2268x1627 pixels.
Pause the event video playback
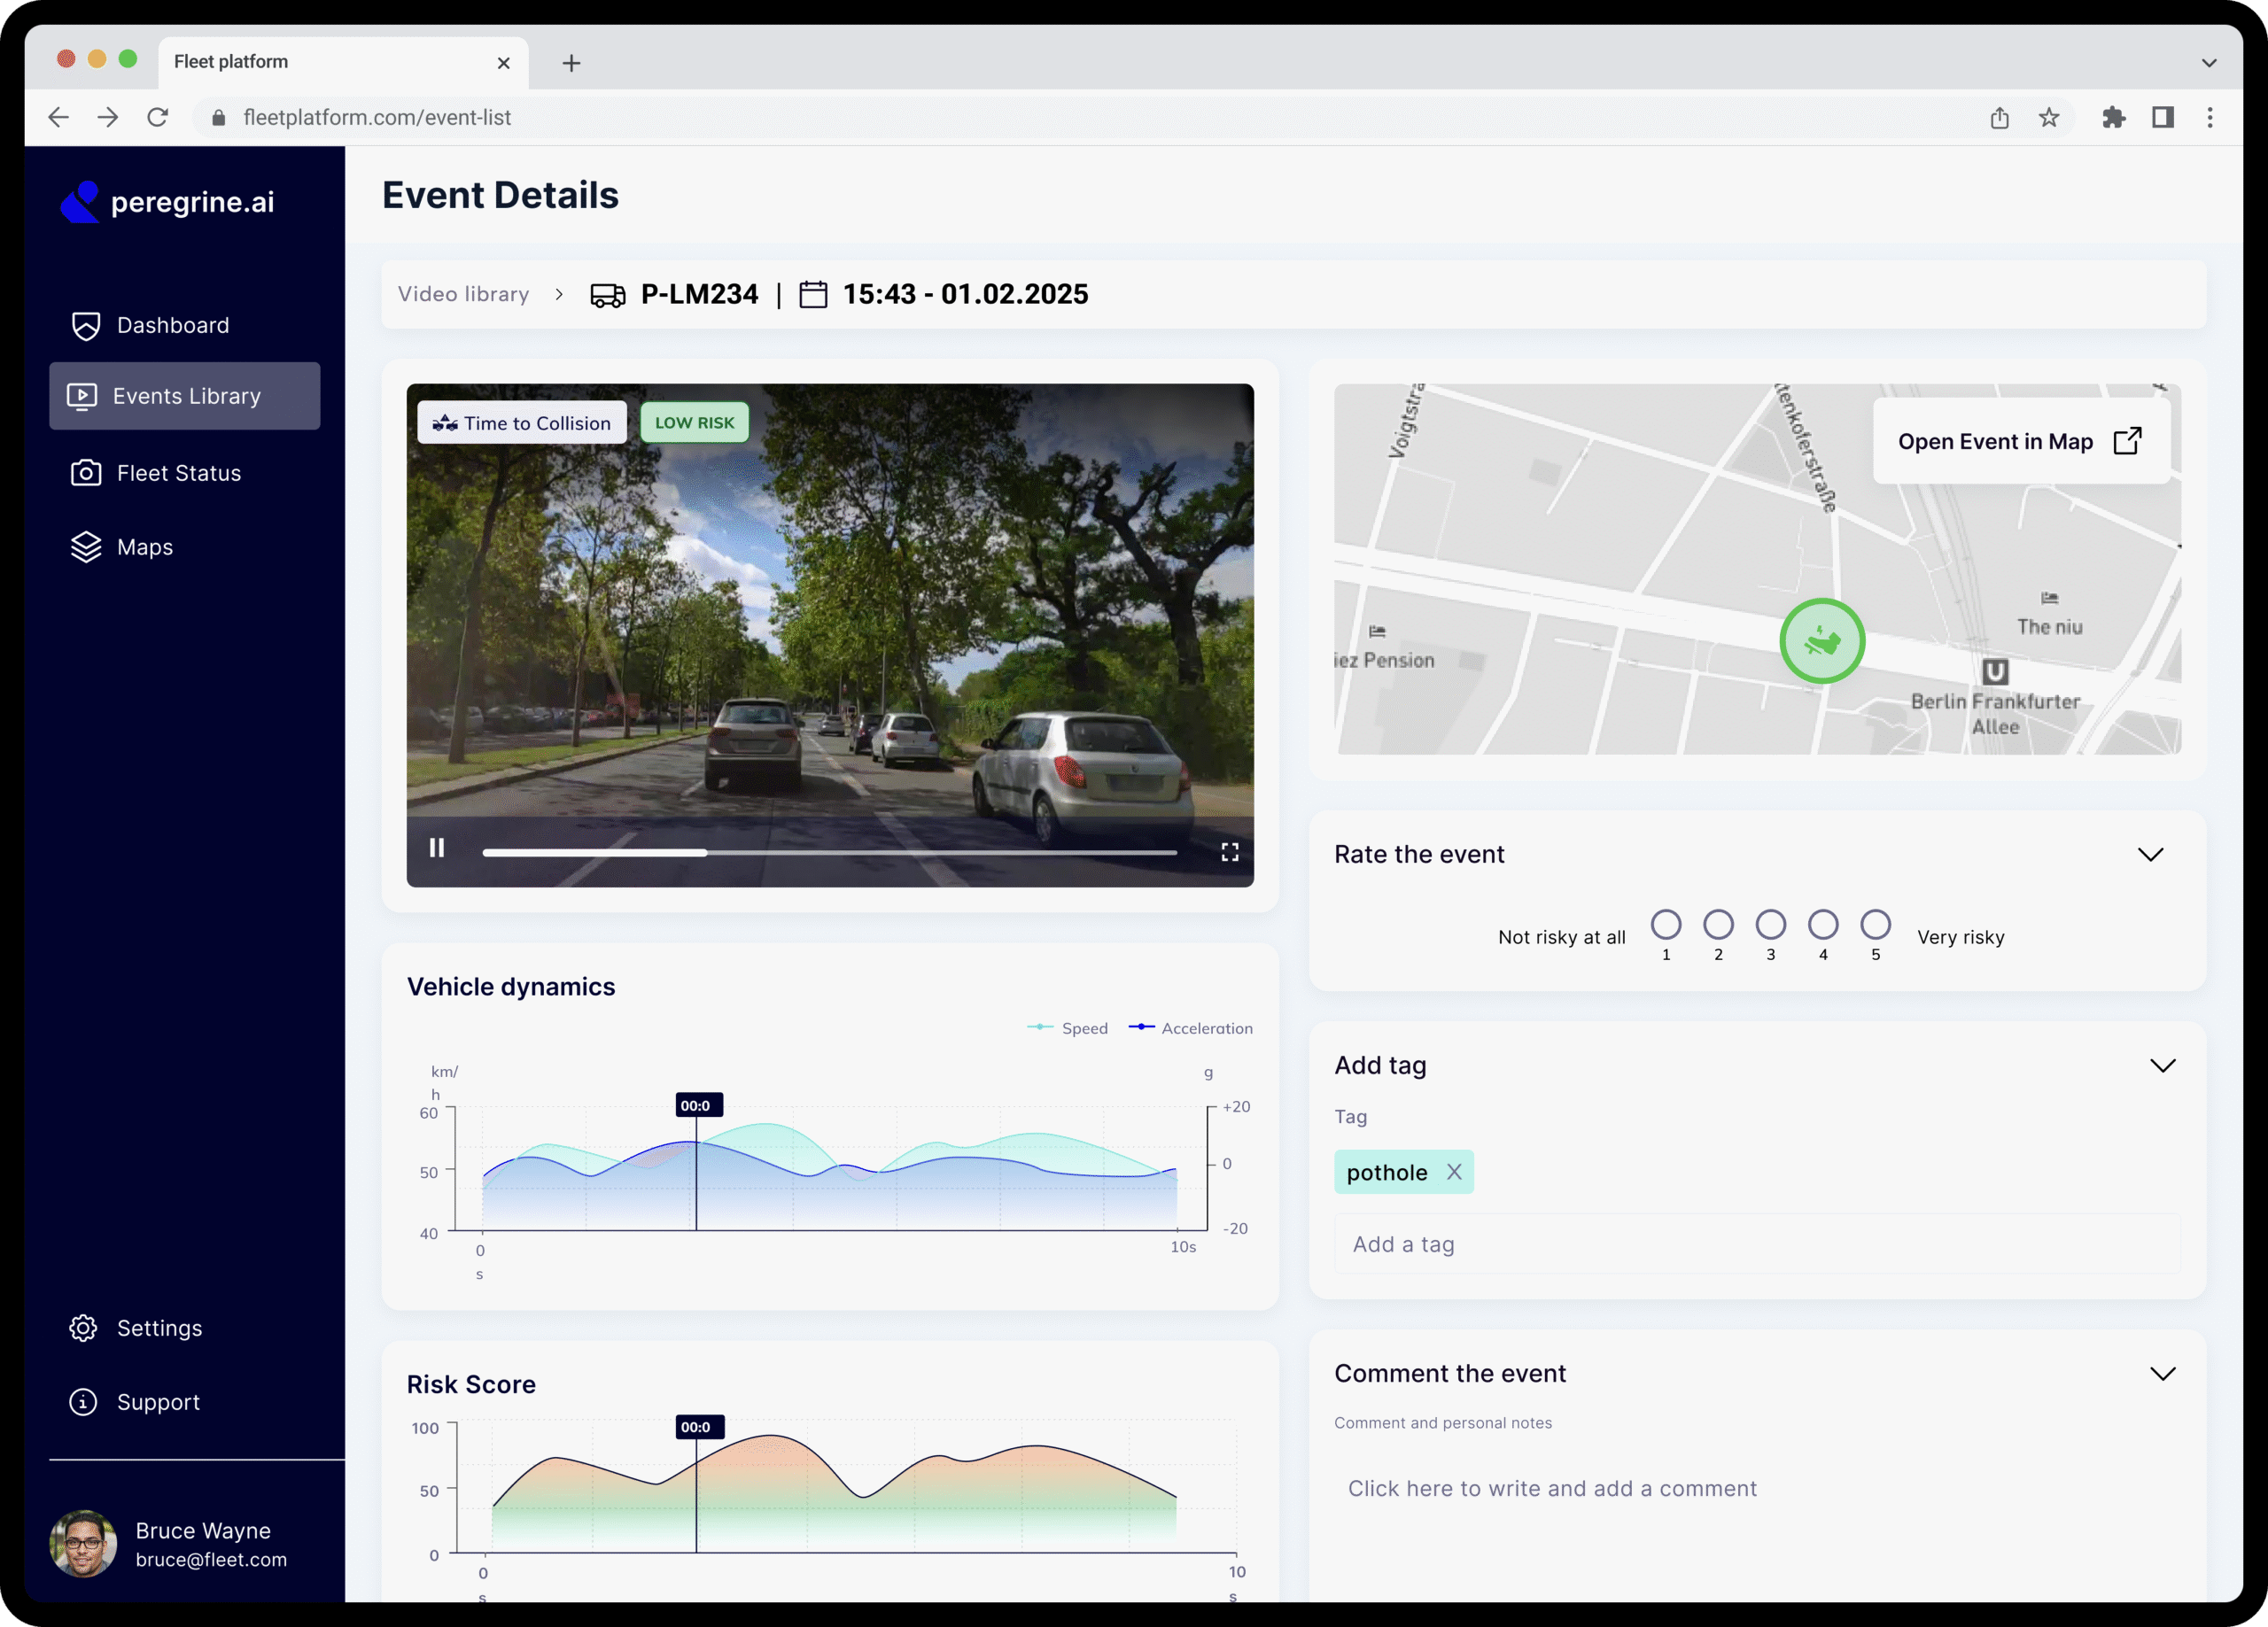click(x=437, y=848)
